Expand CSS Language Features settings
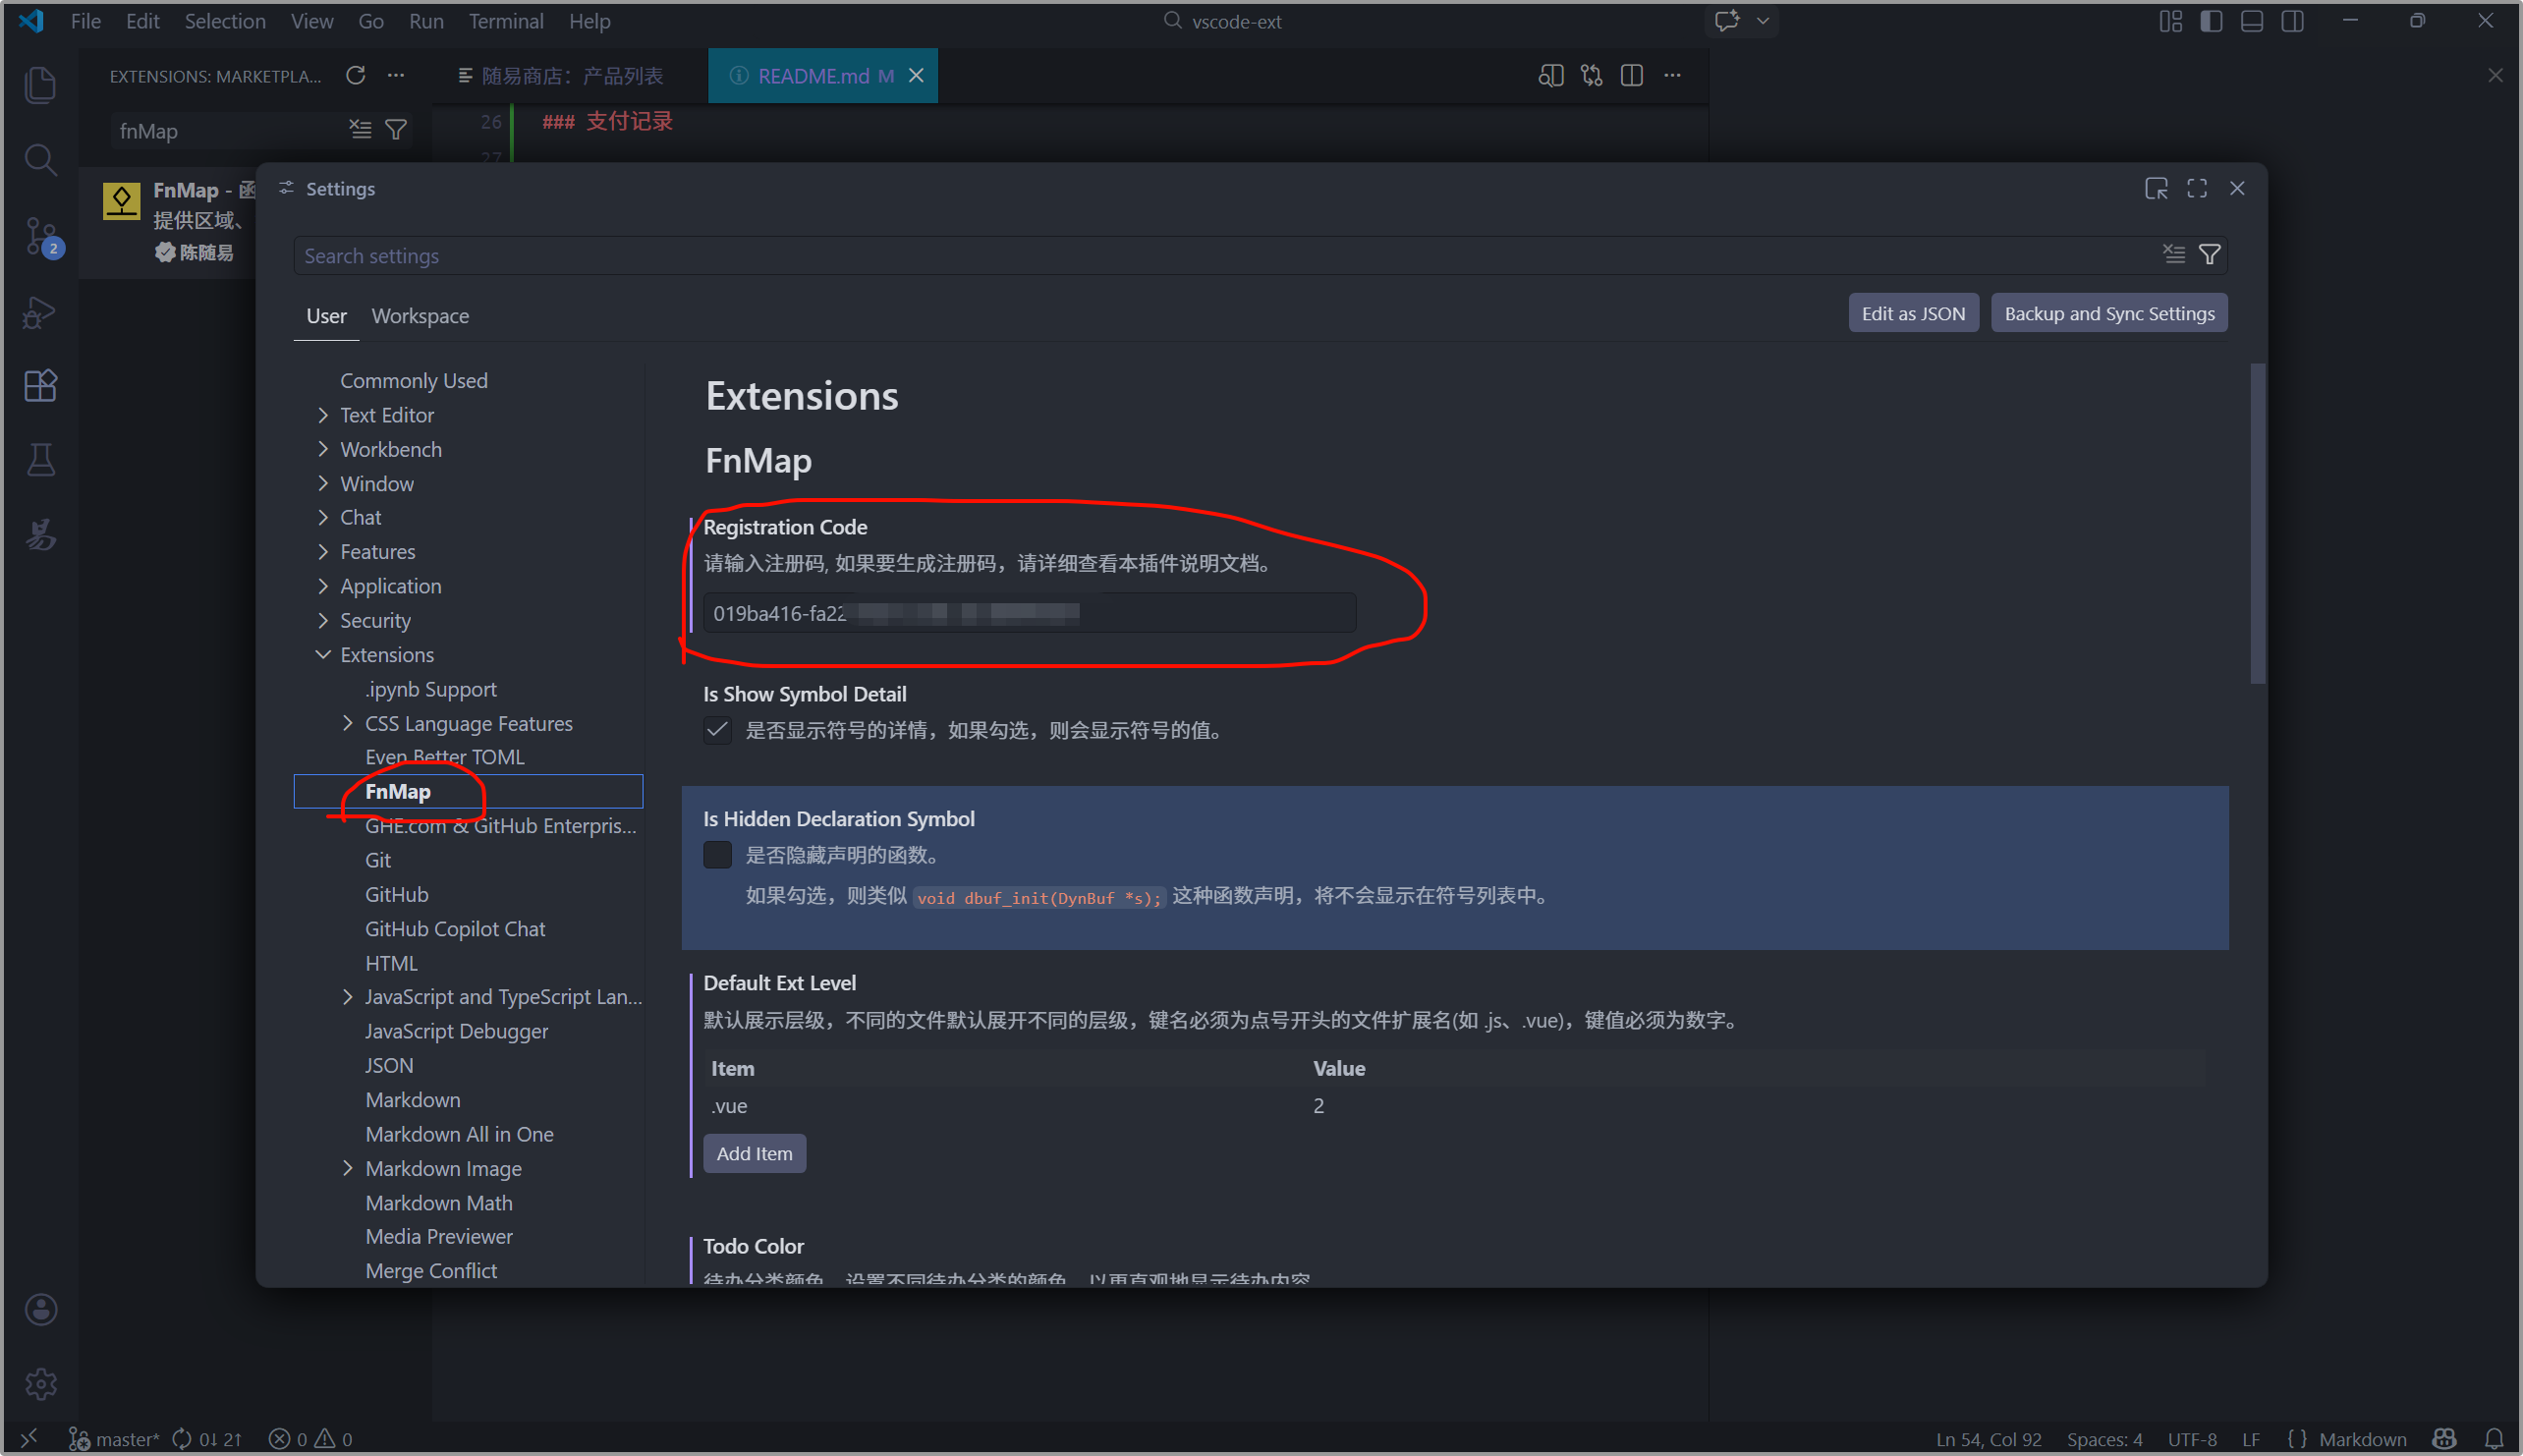 point(347,723)
